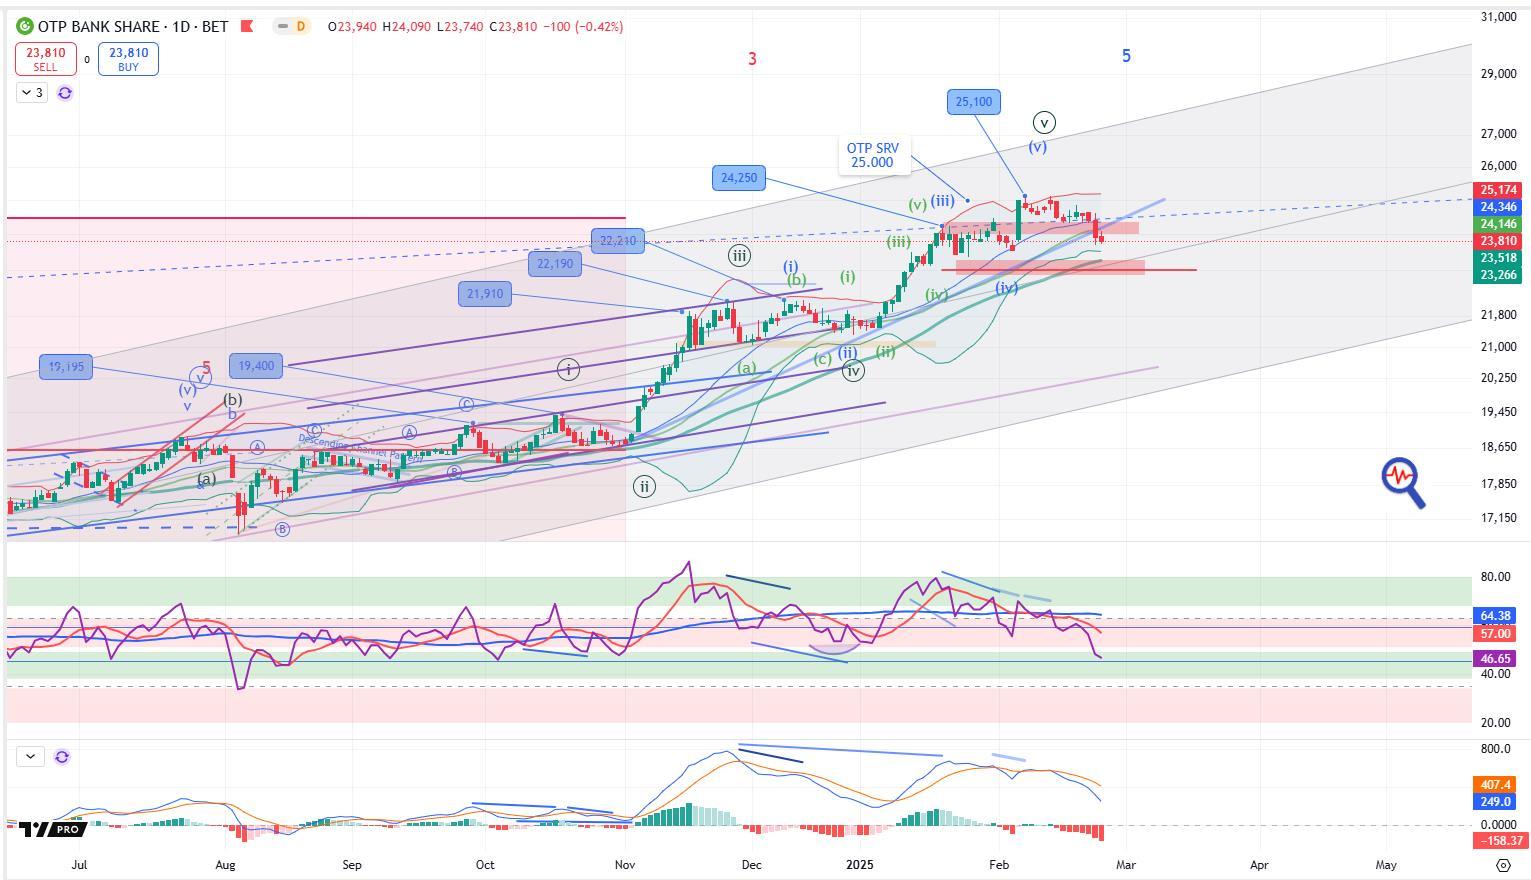Select the 25,100 price callout label
Screen dimensions: 1531x880
(974, 101)
